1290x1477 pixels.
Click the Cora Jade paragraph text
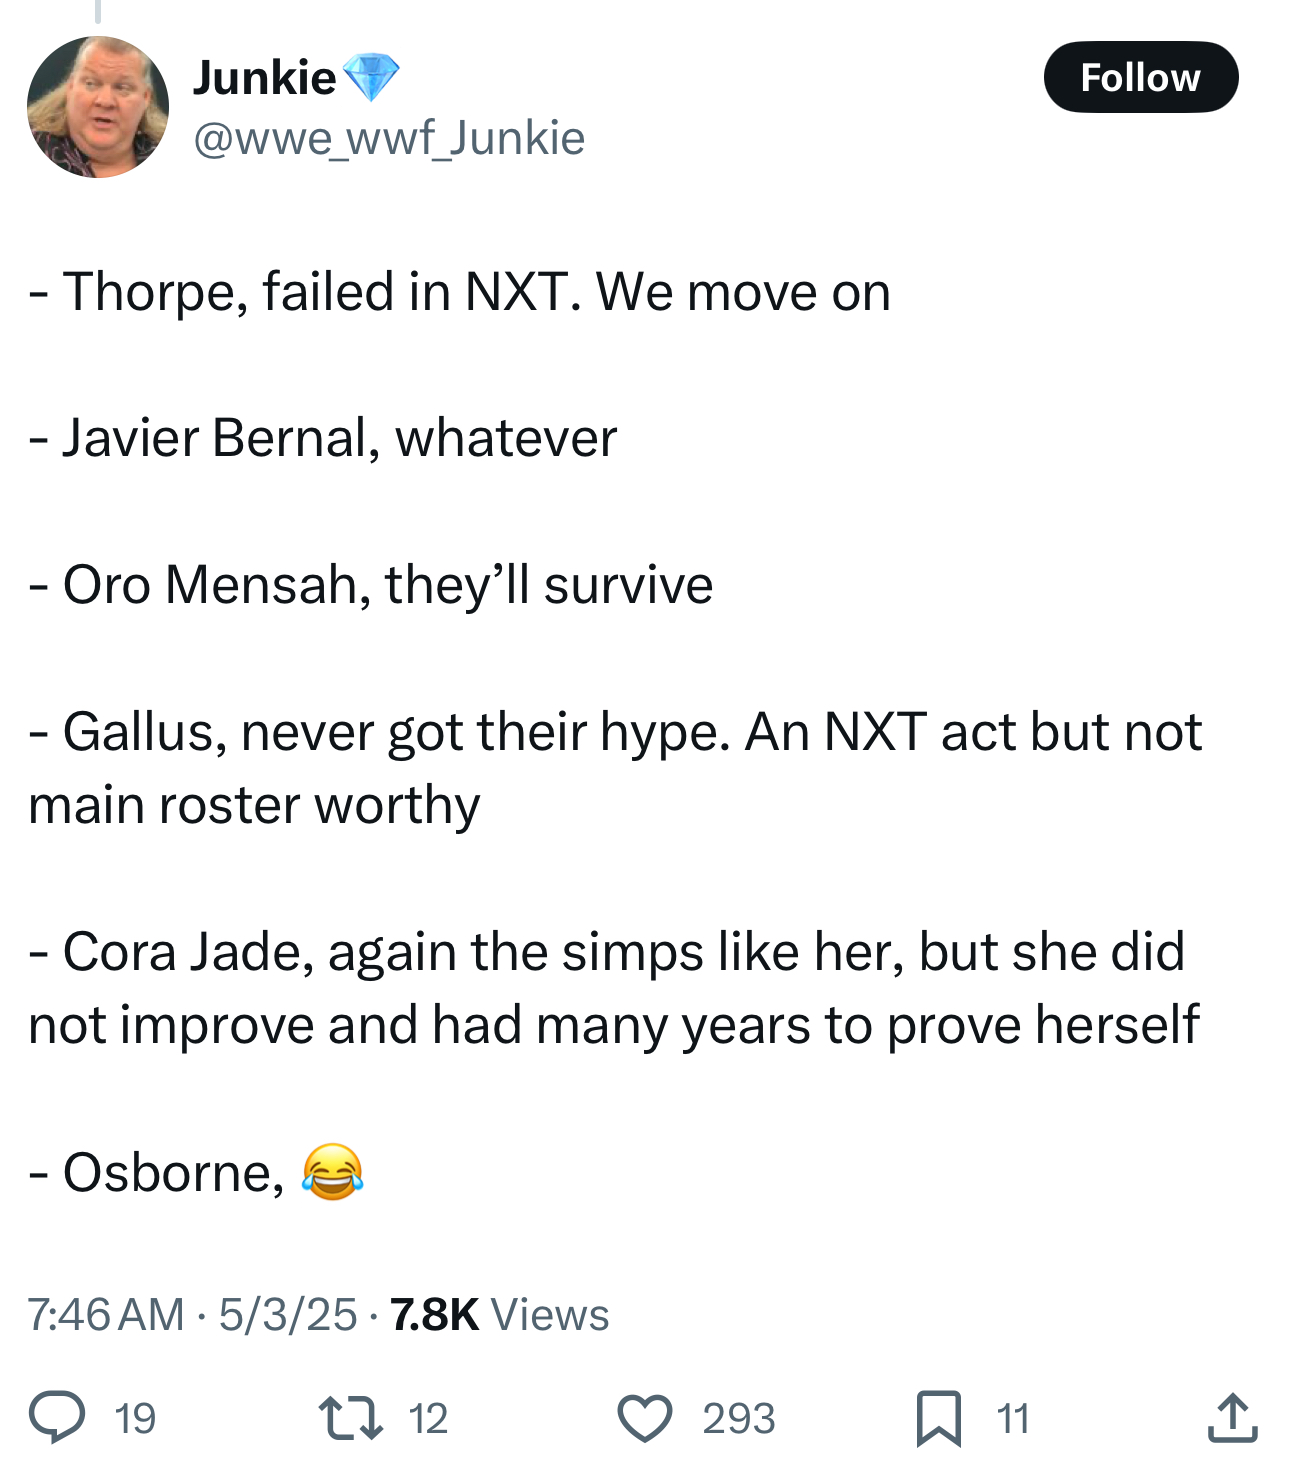coord(612,988)
